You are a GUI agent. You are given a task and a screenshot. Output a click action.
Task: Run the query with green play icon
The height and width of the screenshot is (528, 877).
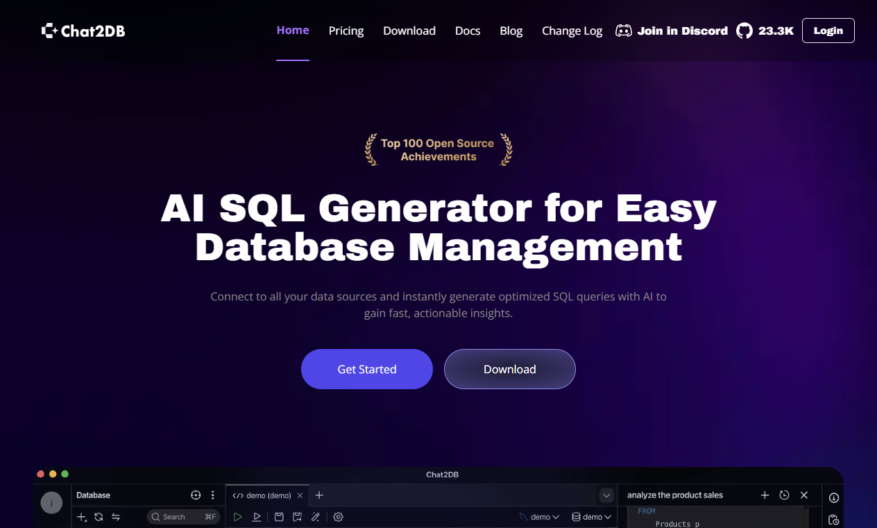(x=238, y=517)
